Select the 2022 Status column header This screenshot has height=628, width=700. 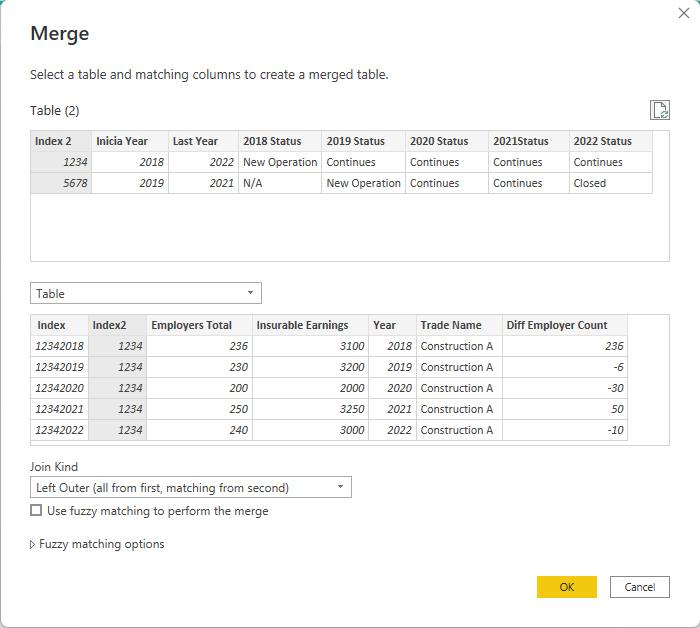pos(611,141)
